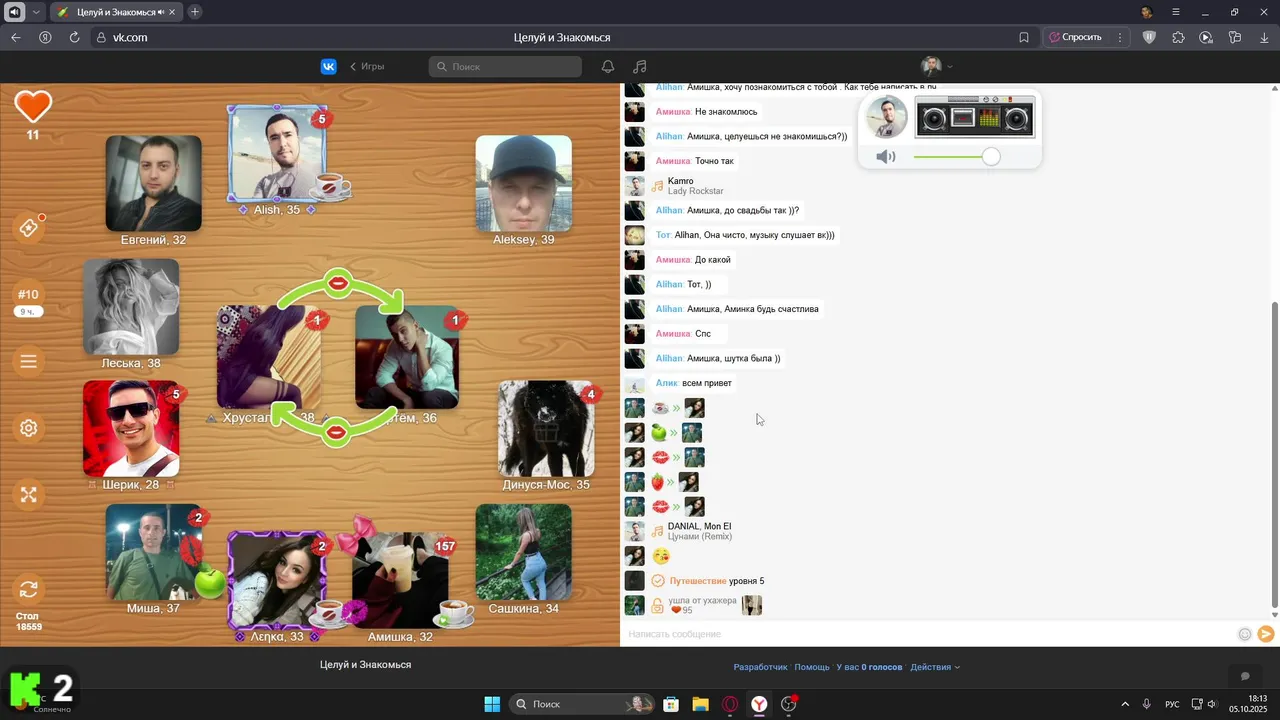Viewport: 1280px width, 720px height.
Task: Click the Разработчик link
Action: point(761,667)
